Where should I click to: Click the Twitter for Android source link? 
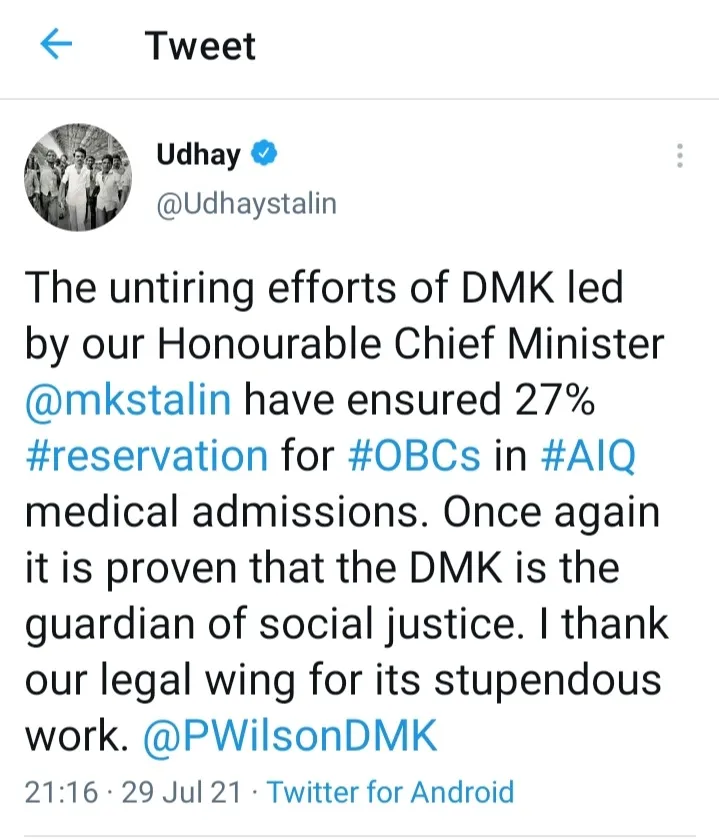391,792
